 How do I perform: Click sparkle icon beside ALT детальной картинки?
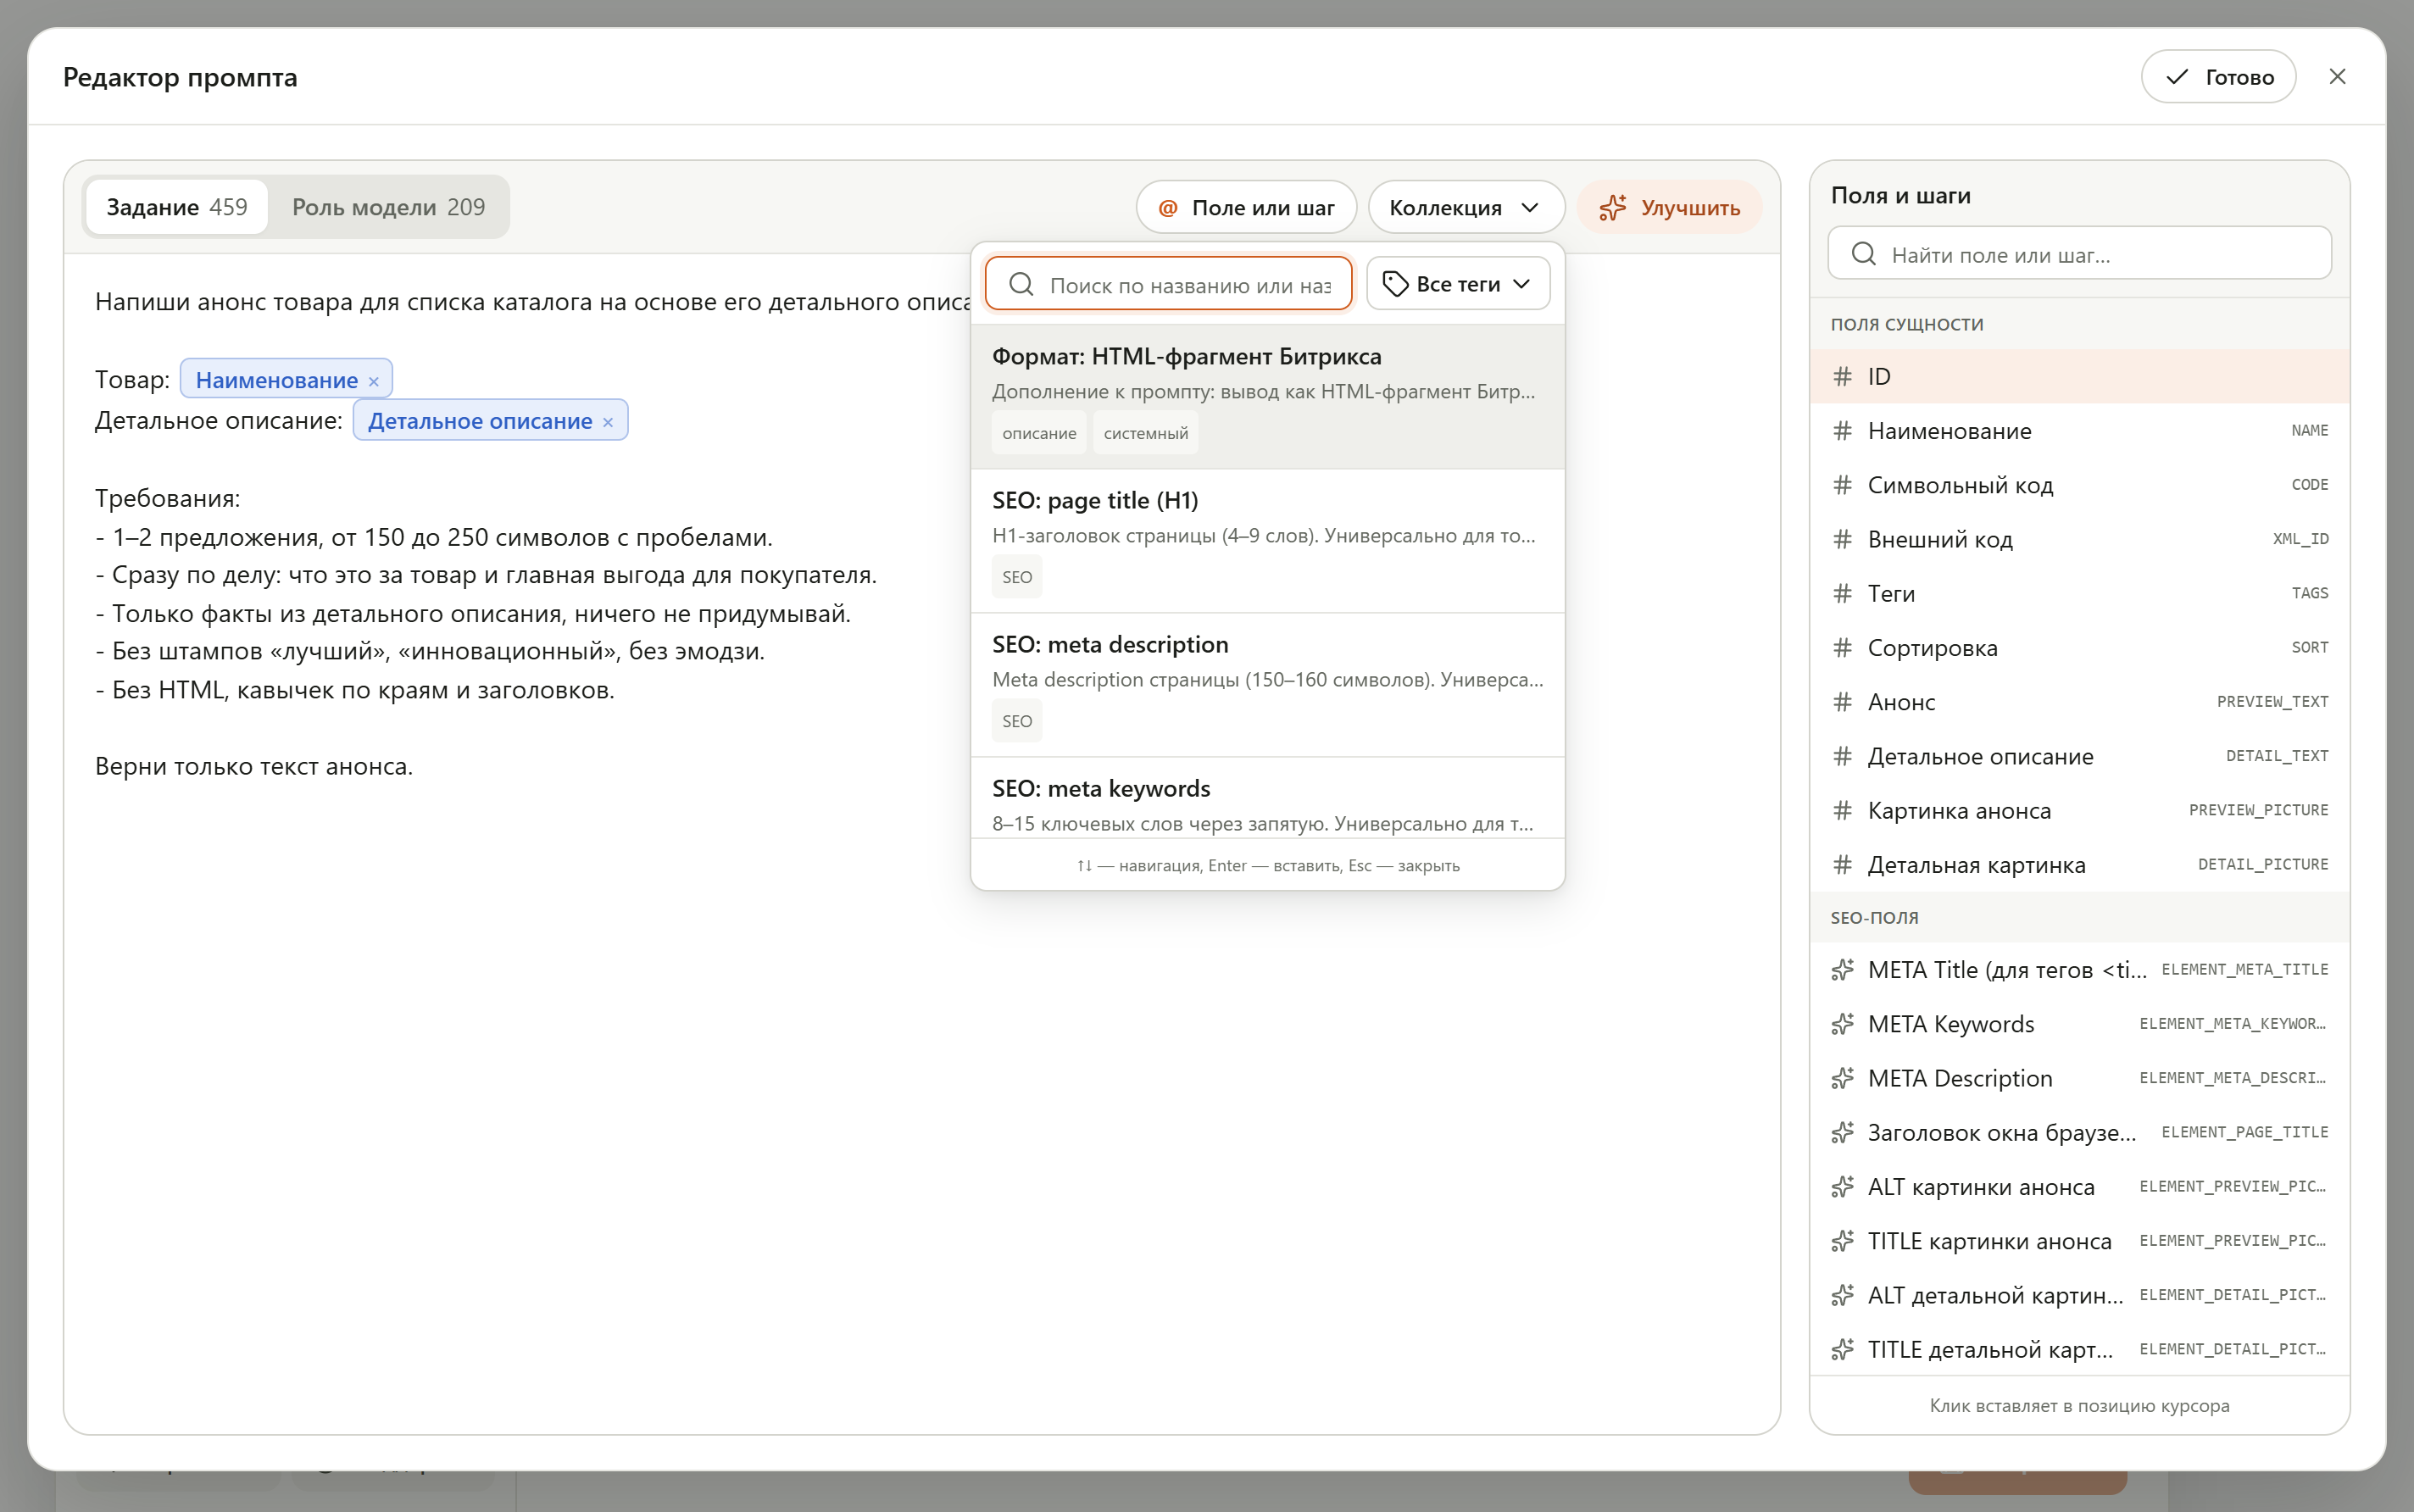[1842, 1295]
